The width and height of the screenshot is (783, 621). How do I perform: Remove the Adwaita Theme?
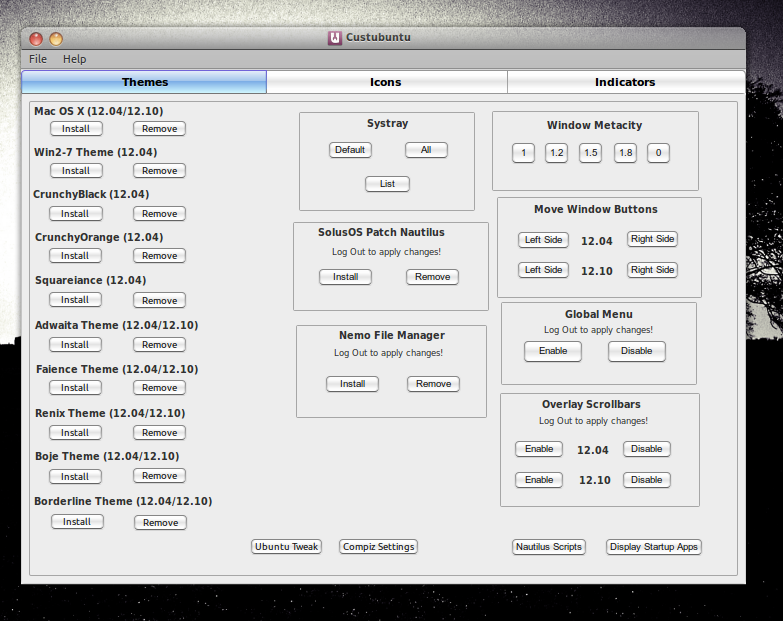(159, 344)
